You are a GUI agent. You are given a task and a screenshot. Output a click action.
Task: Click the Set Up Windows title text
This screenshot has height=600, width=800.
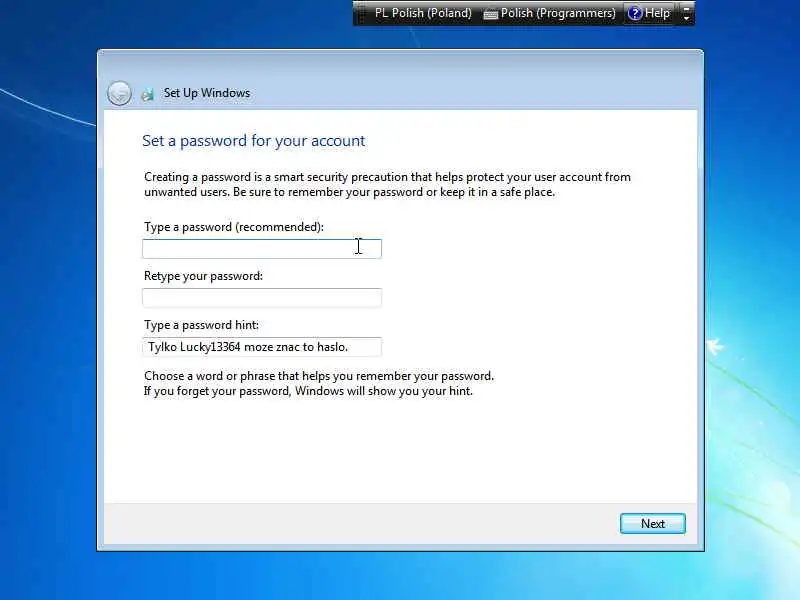(207, 93)
